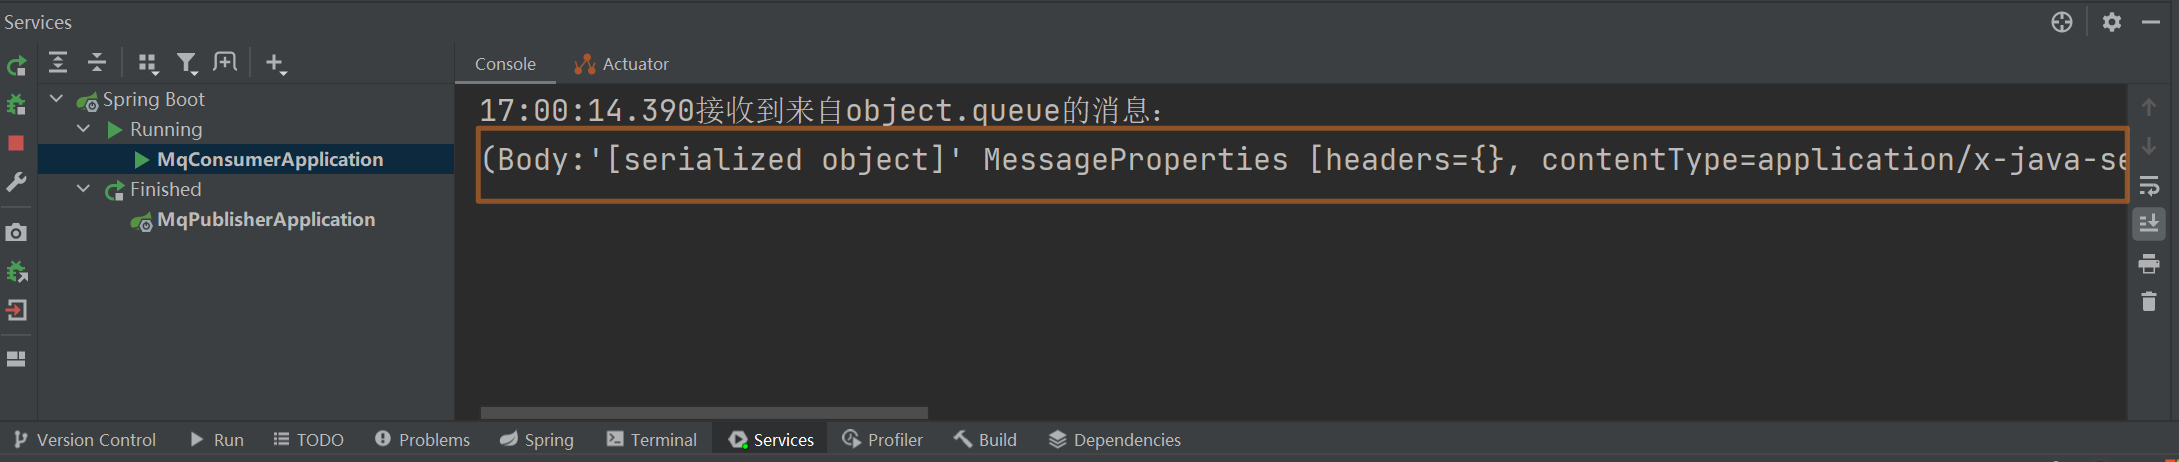Collapse the Running group node
Viewport: 2179px width, 462px height.
[x=84, y=129]
